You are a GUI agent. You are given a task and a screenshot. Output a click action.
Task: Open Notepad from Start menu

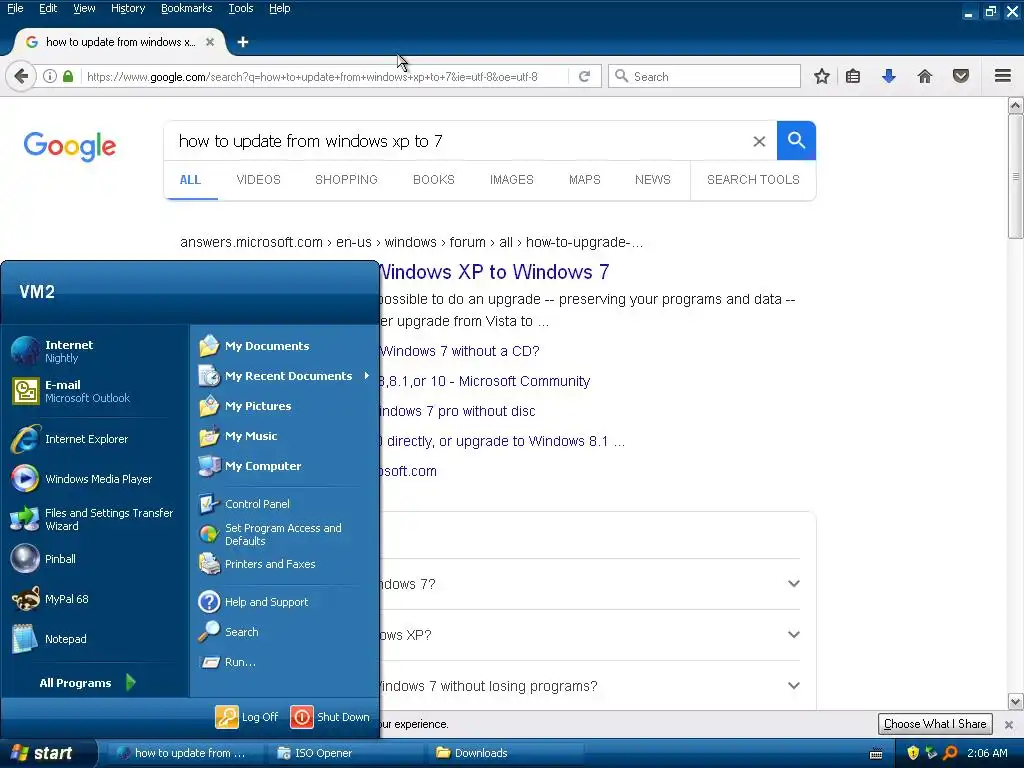(x=50, y=639)
